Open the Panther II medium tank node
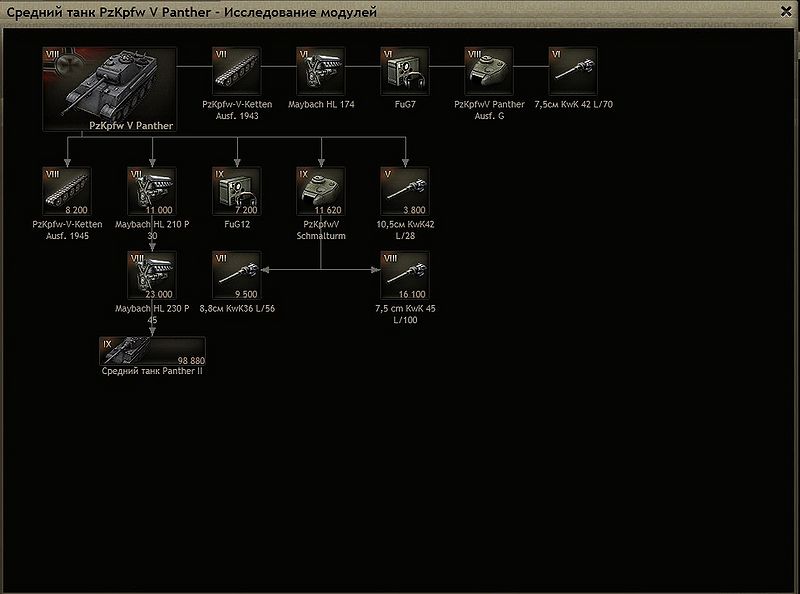Screen dimensions: 800x594 153,351
